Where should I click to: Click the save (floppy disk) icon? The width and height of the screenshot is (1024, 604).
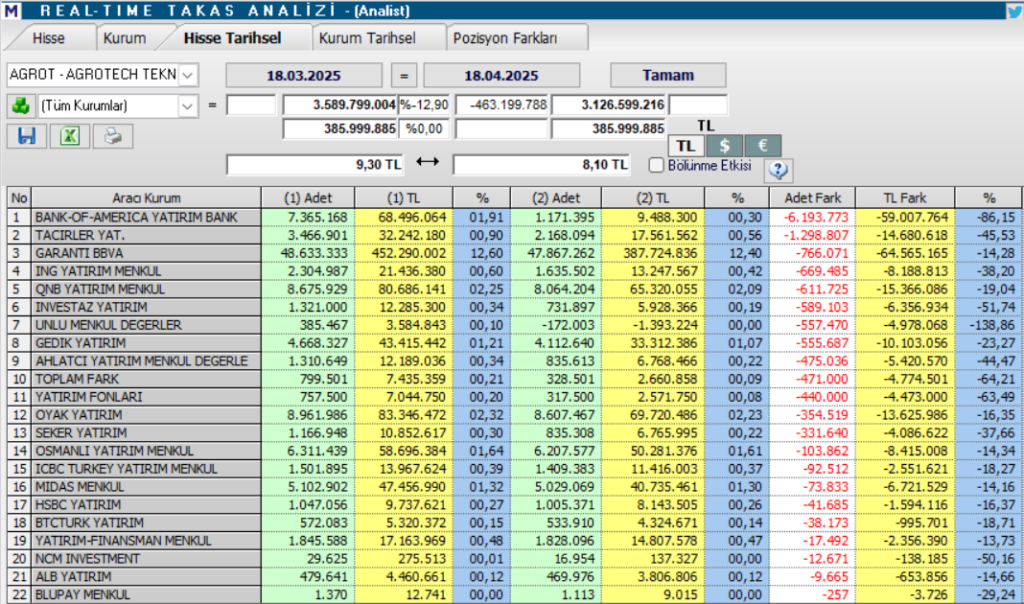point(27,136)
